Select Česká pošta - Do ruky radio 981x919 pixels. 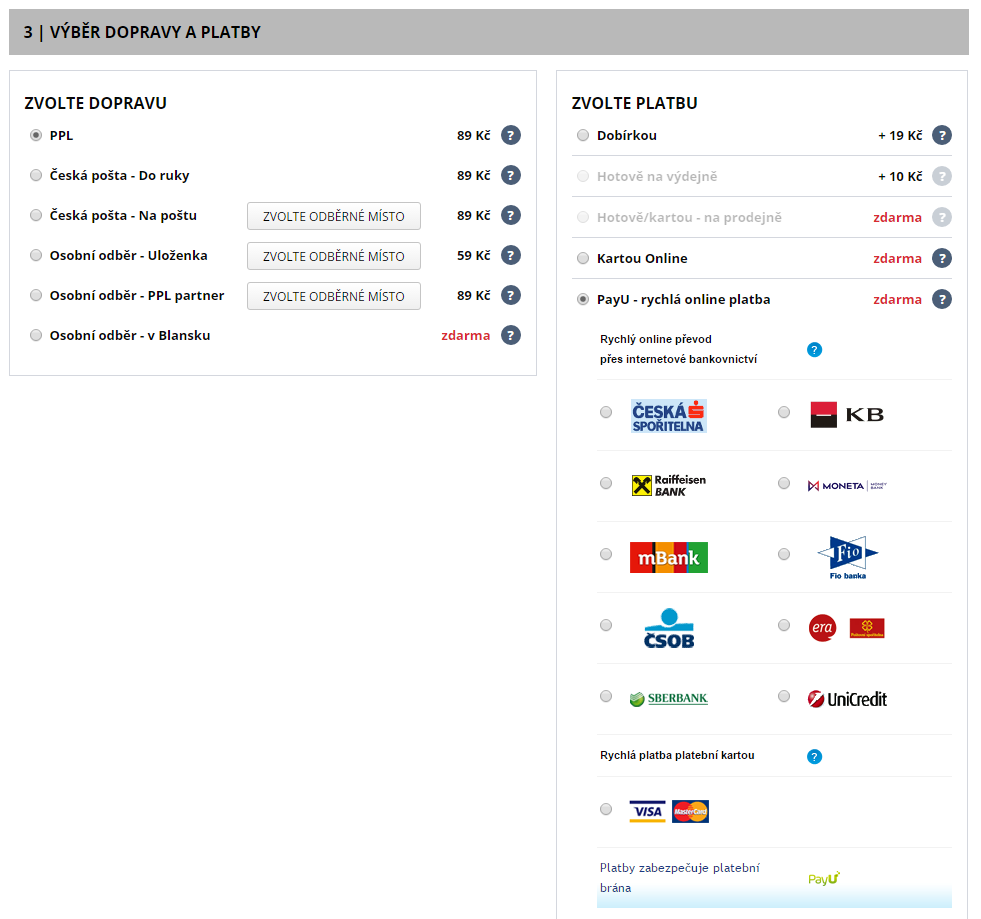pyautogui.click(x=36, y=175)
